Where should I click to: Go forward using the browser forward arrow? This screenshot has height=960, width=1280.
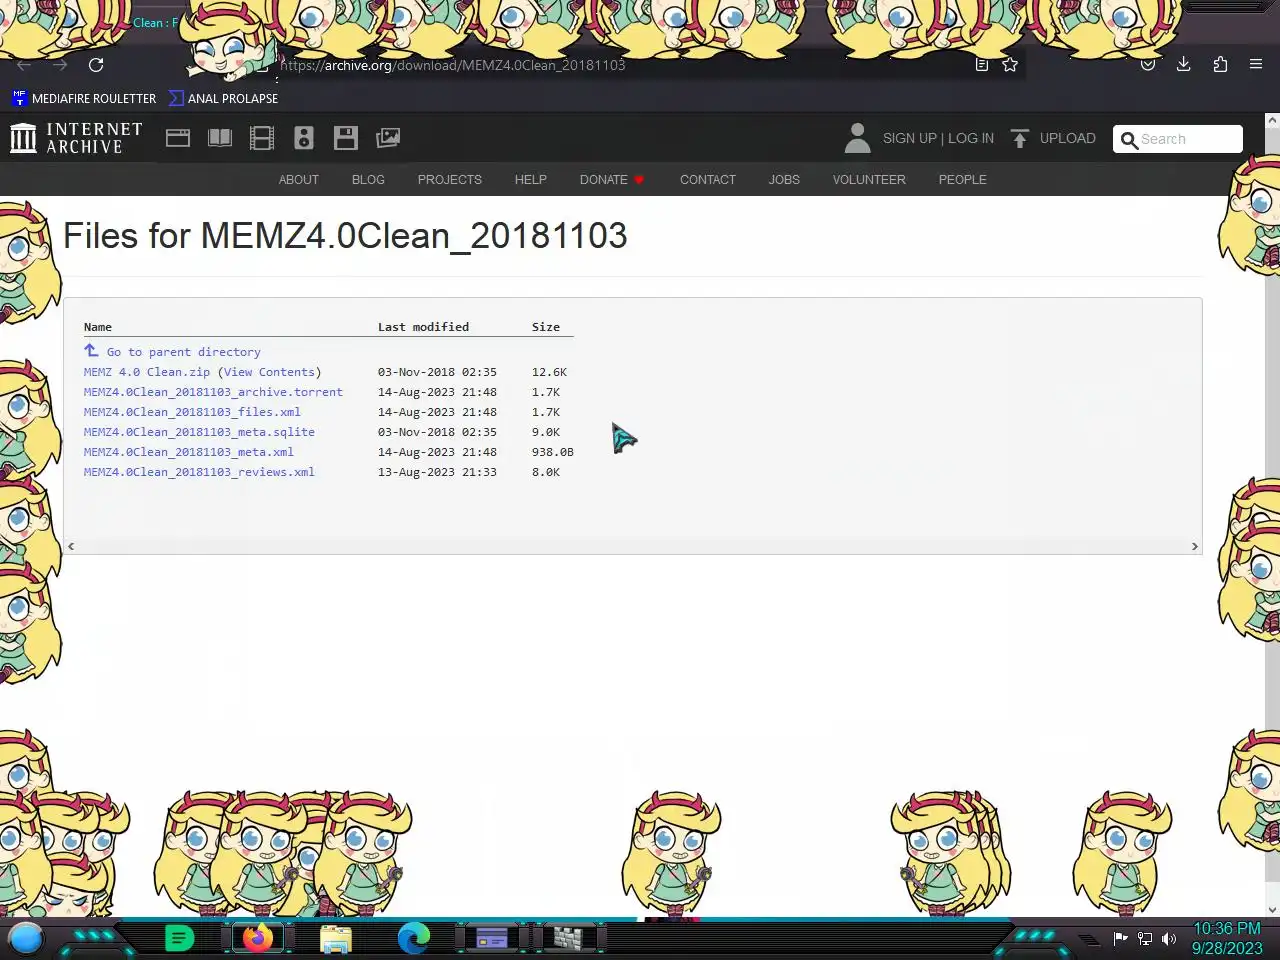coord(60,65)
